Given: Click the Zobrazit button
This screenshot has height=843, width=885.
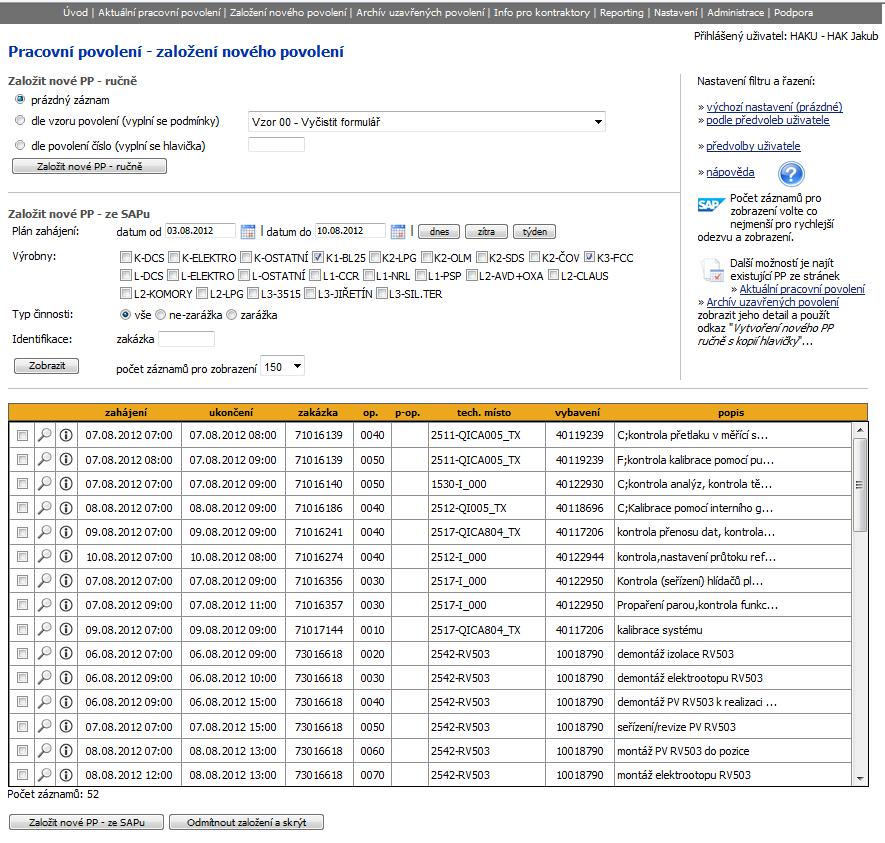Looking at the screenshot, I should pos(46,366).
